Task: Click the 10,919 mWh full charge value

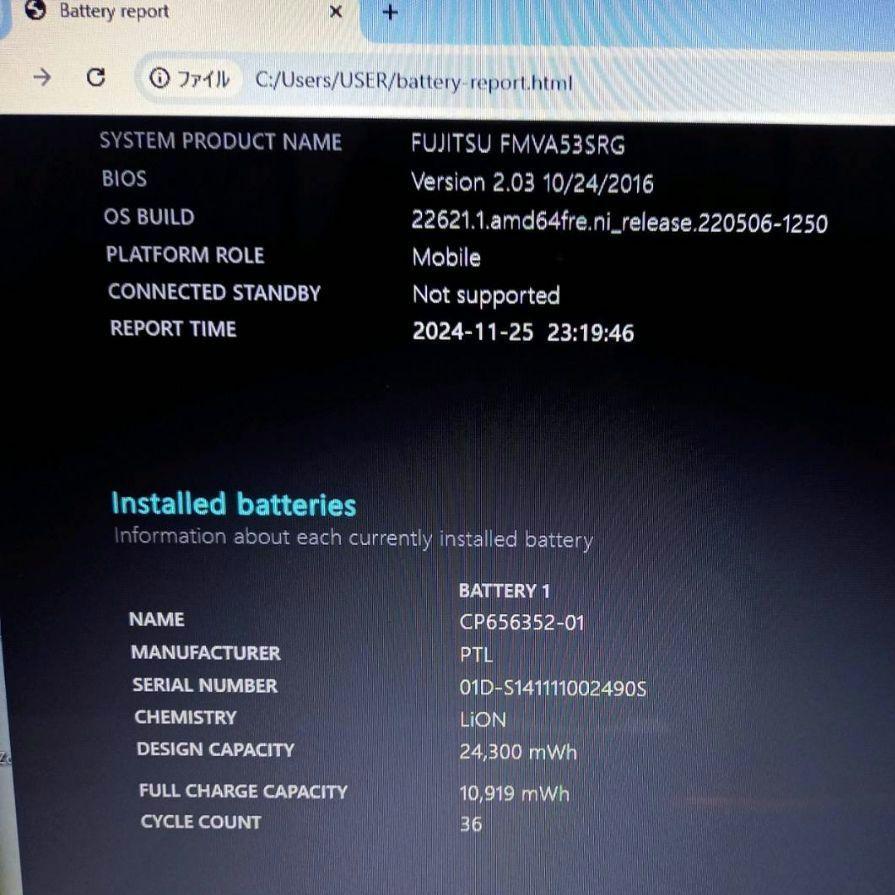Action: tap(515, 793)
